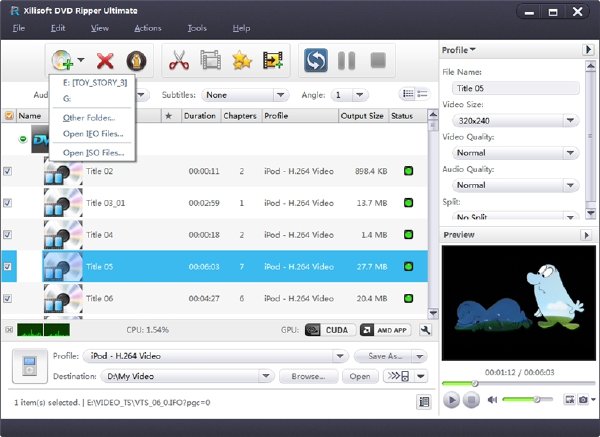Uncheck the Title 03_01 checkbox
Viewport: 600px width, 437px height.
(x=7, y=203)
